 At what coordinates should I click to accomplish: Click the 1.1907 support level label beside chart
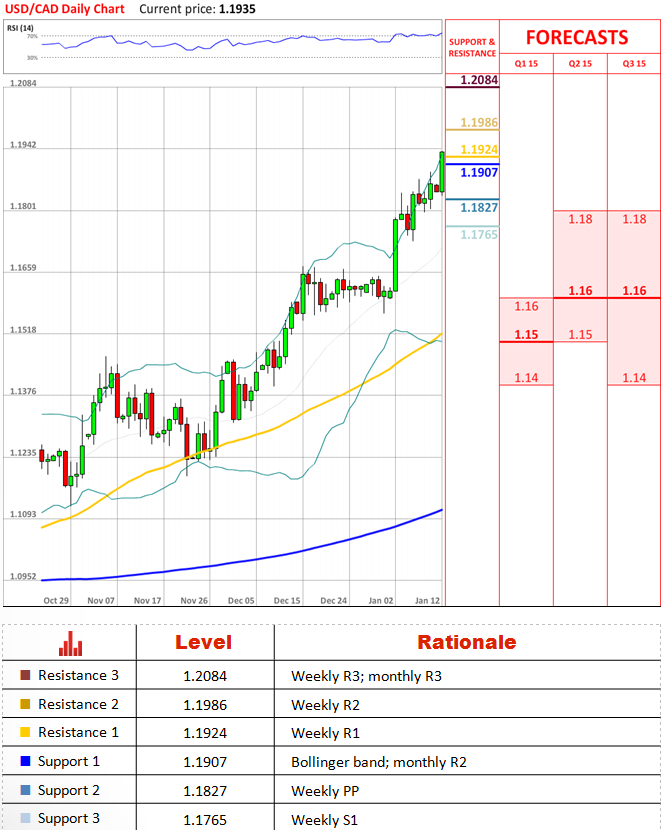[x=479, y=172]
